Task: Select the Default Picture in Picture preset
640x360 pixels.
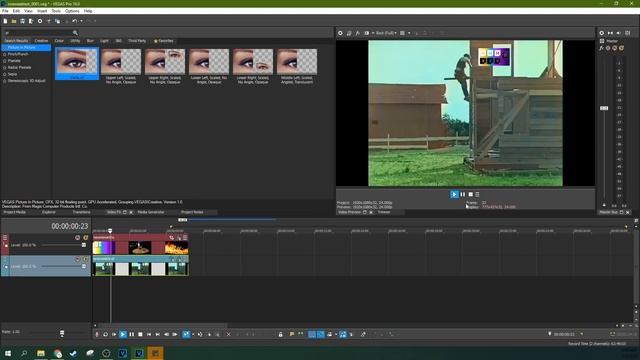Action: tap(77, 63)
